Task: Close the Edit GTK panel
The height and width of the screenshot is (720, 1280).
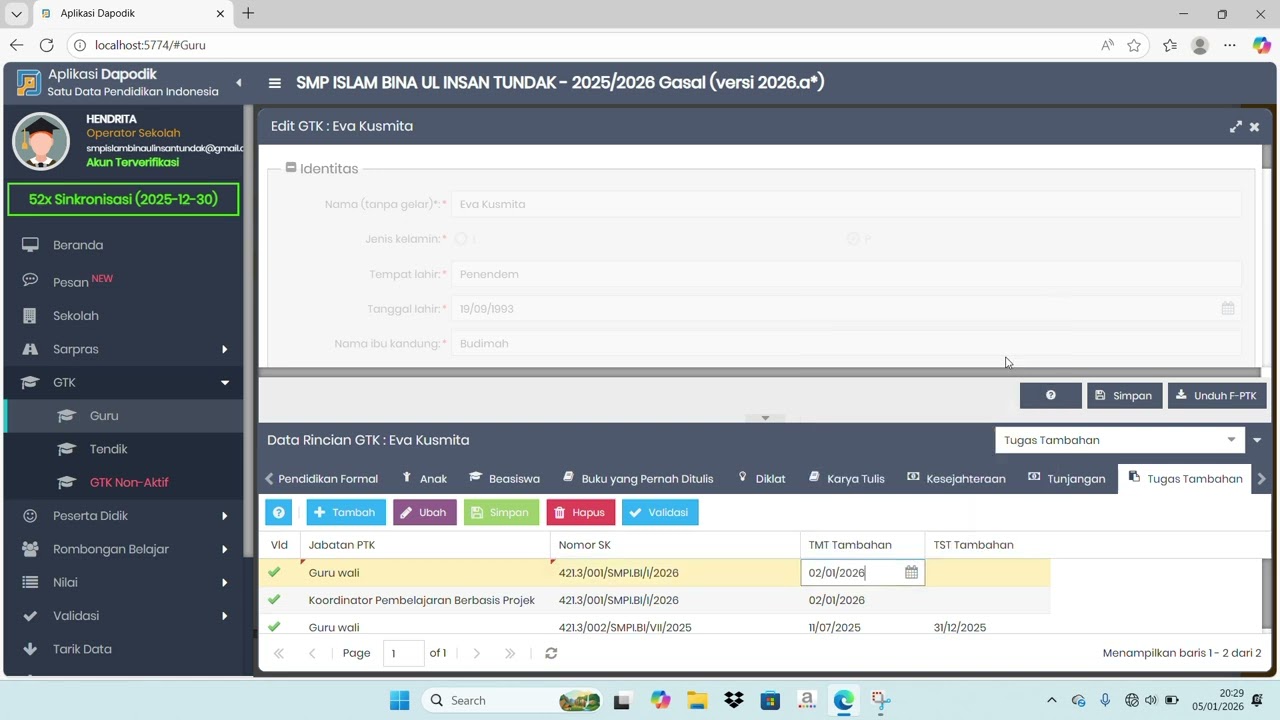Action: click(x=1254, y=127)
